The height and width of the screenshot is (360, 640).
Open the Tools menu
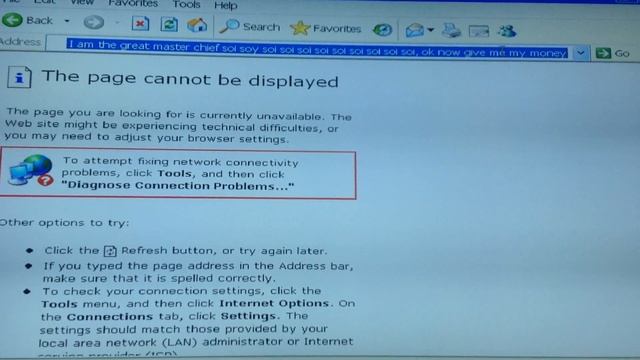click(186, 4)
